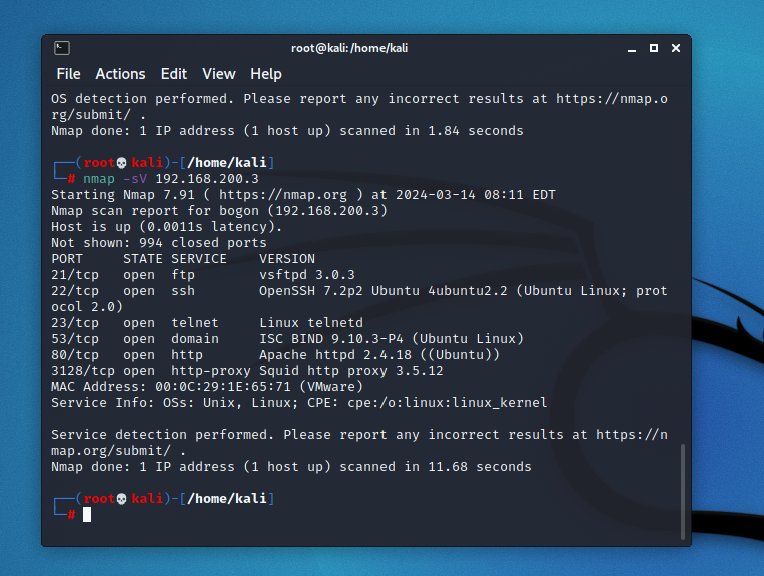The image size is (764, 576).
Task: Click the 53/tcp port entry
Action: coord(75,339)
